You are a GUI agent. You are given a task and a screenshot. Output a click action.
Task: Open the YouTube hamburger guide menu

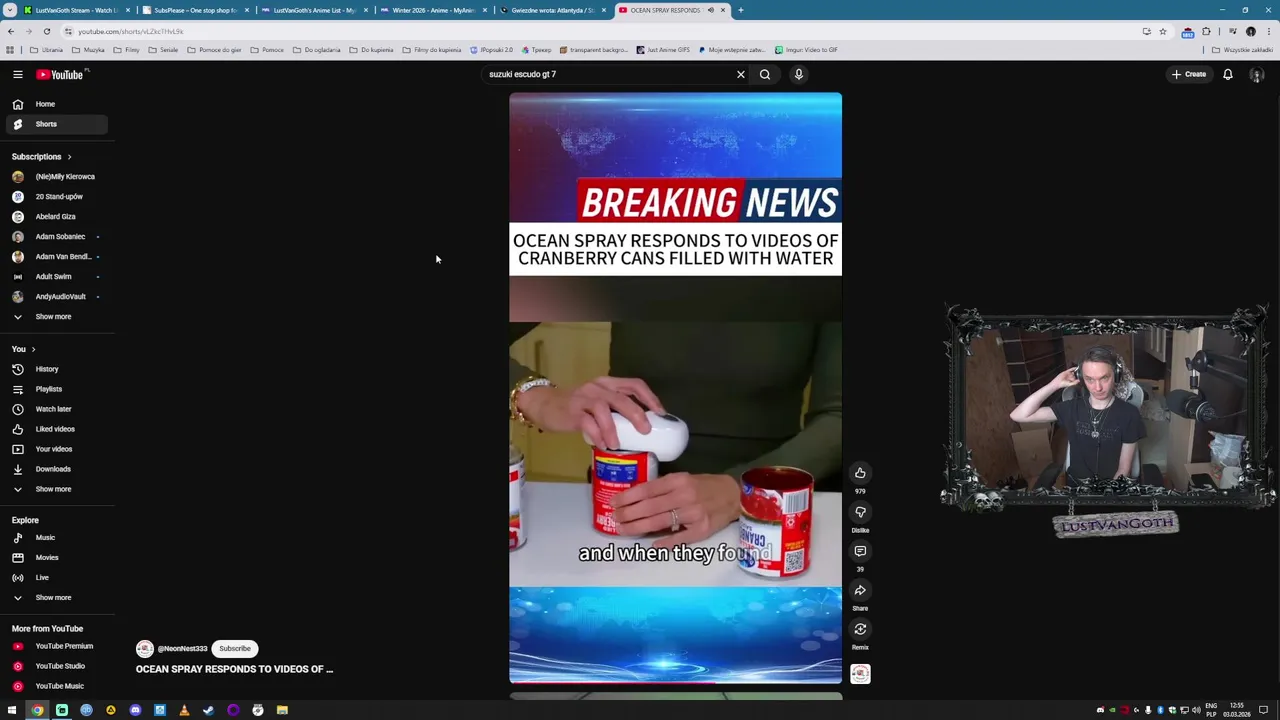pyautogui.click(x=17, y=74)
